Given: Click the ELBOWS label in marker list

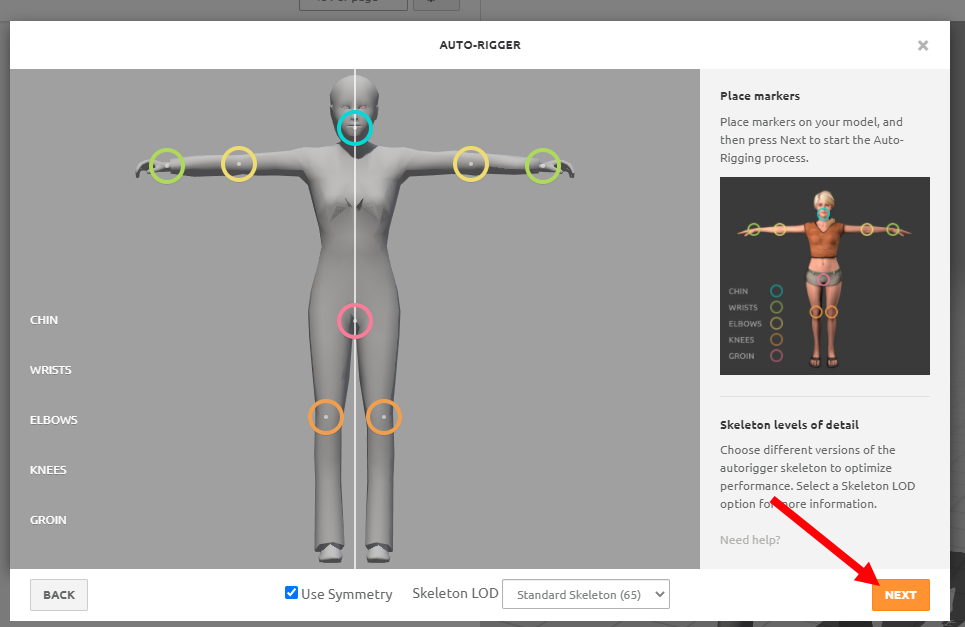Looking at the screenshot, I should click(x=54, y=420).
